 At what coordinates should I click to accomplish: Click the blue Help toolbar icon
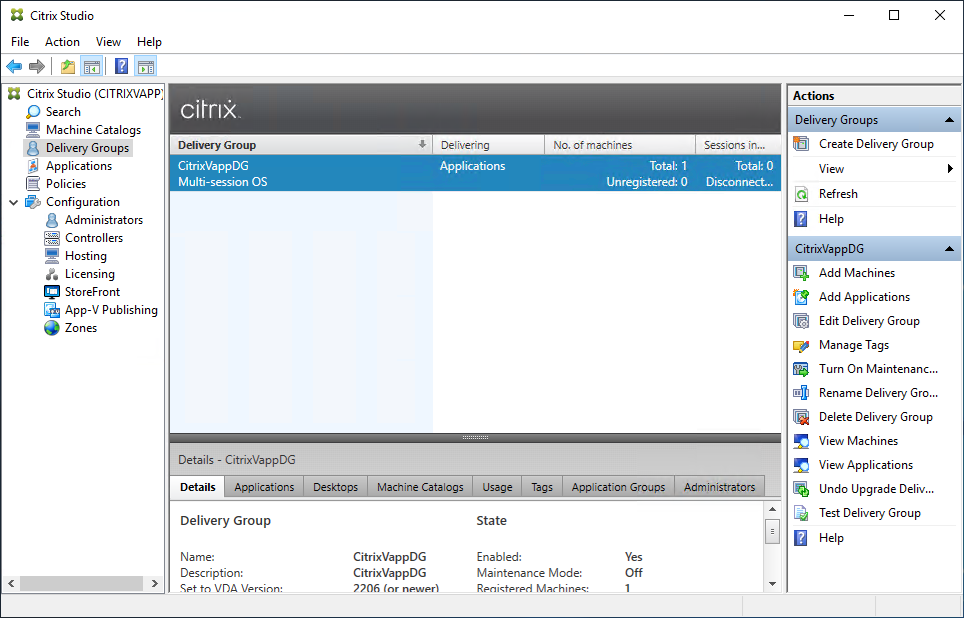122,66
